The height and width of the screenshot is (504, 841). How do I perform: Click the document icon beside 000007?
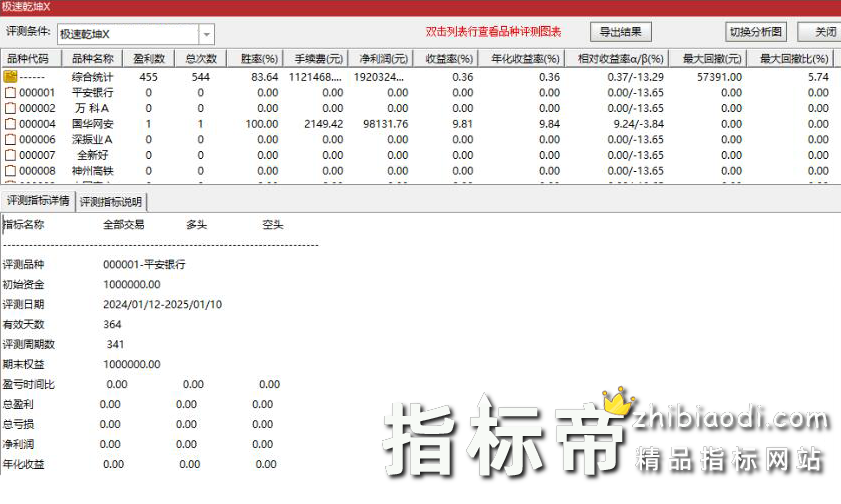tap(10, 155)
